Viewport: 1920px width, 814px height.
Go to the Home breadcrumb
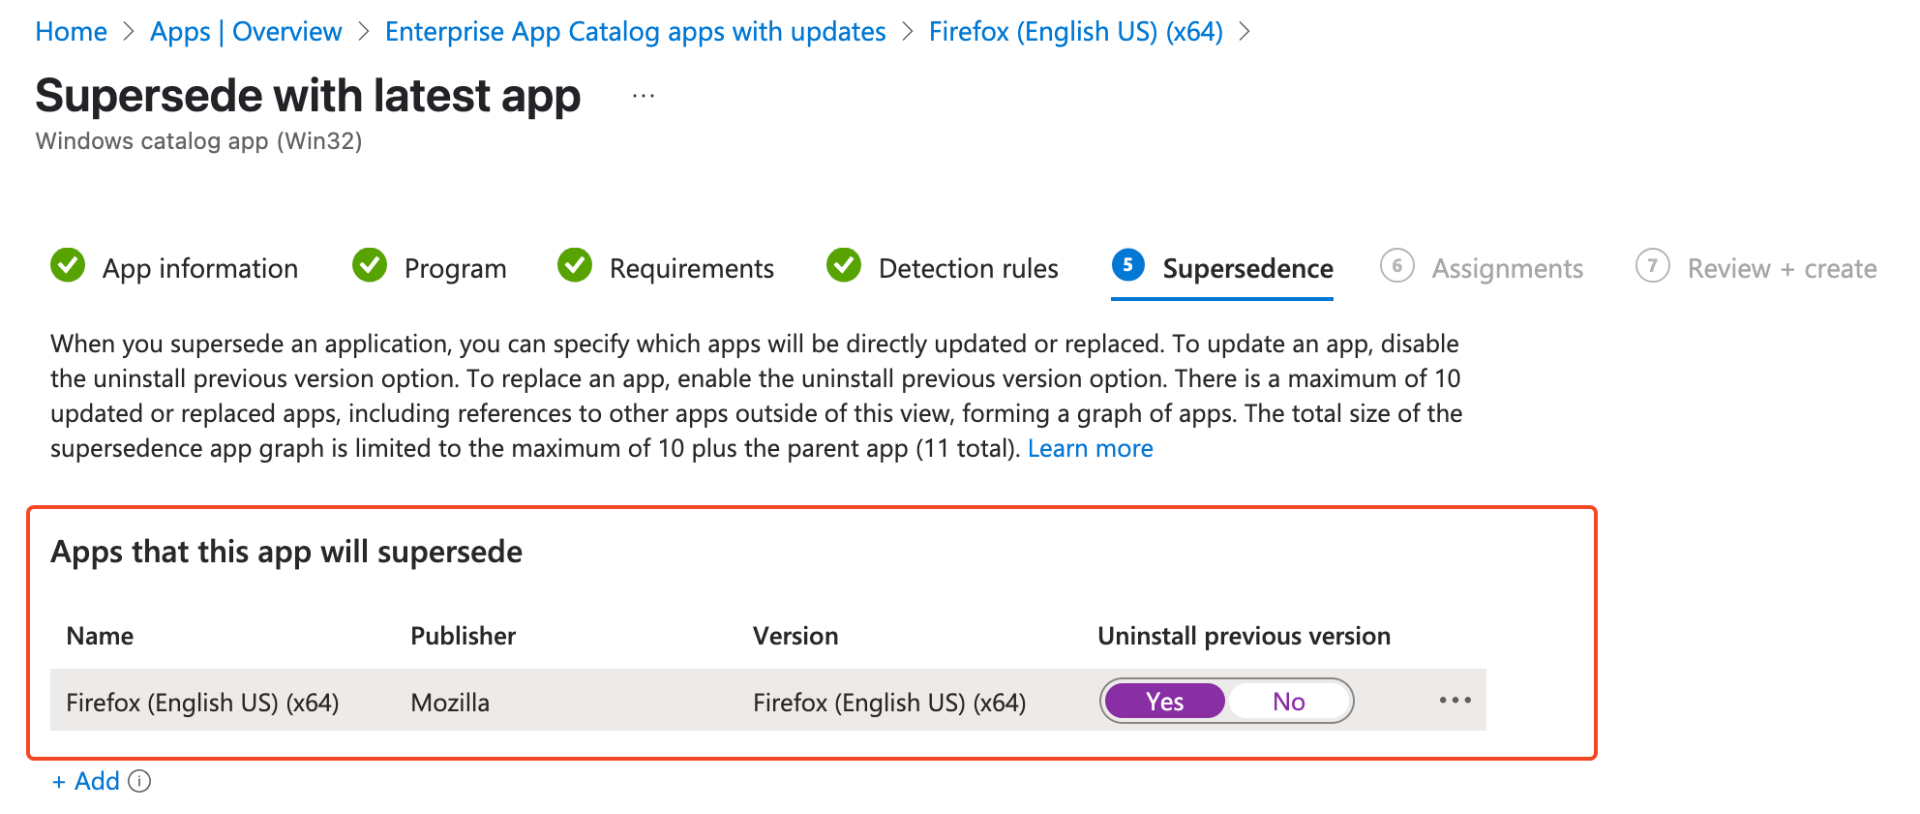[x=71, y=32]
